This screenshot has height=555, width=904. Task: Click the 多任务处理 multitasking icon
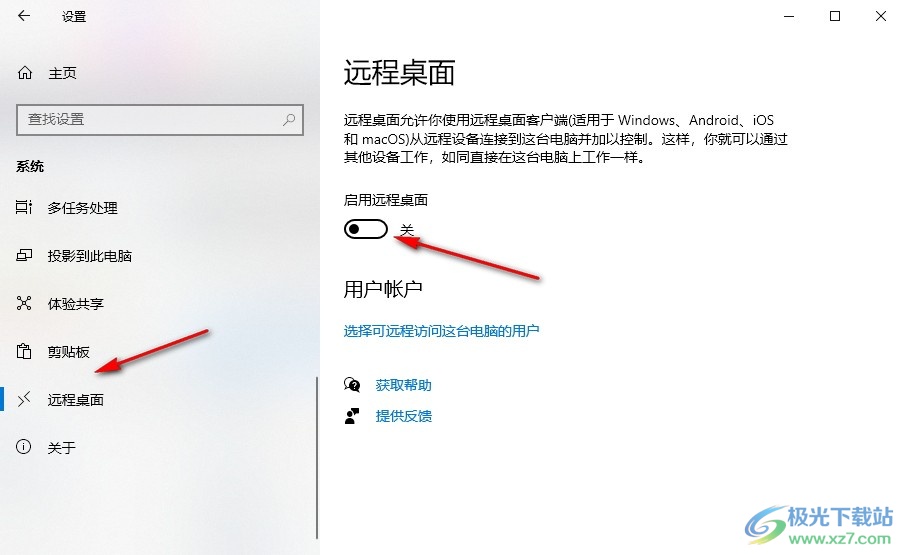24,207
